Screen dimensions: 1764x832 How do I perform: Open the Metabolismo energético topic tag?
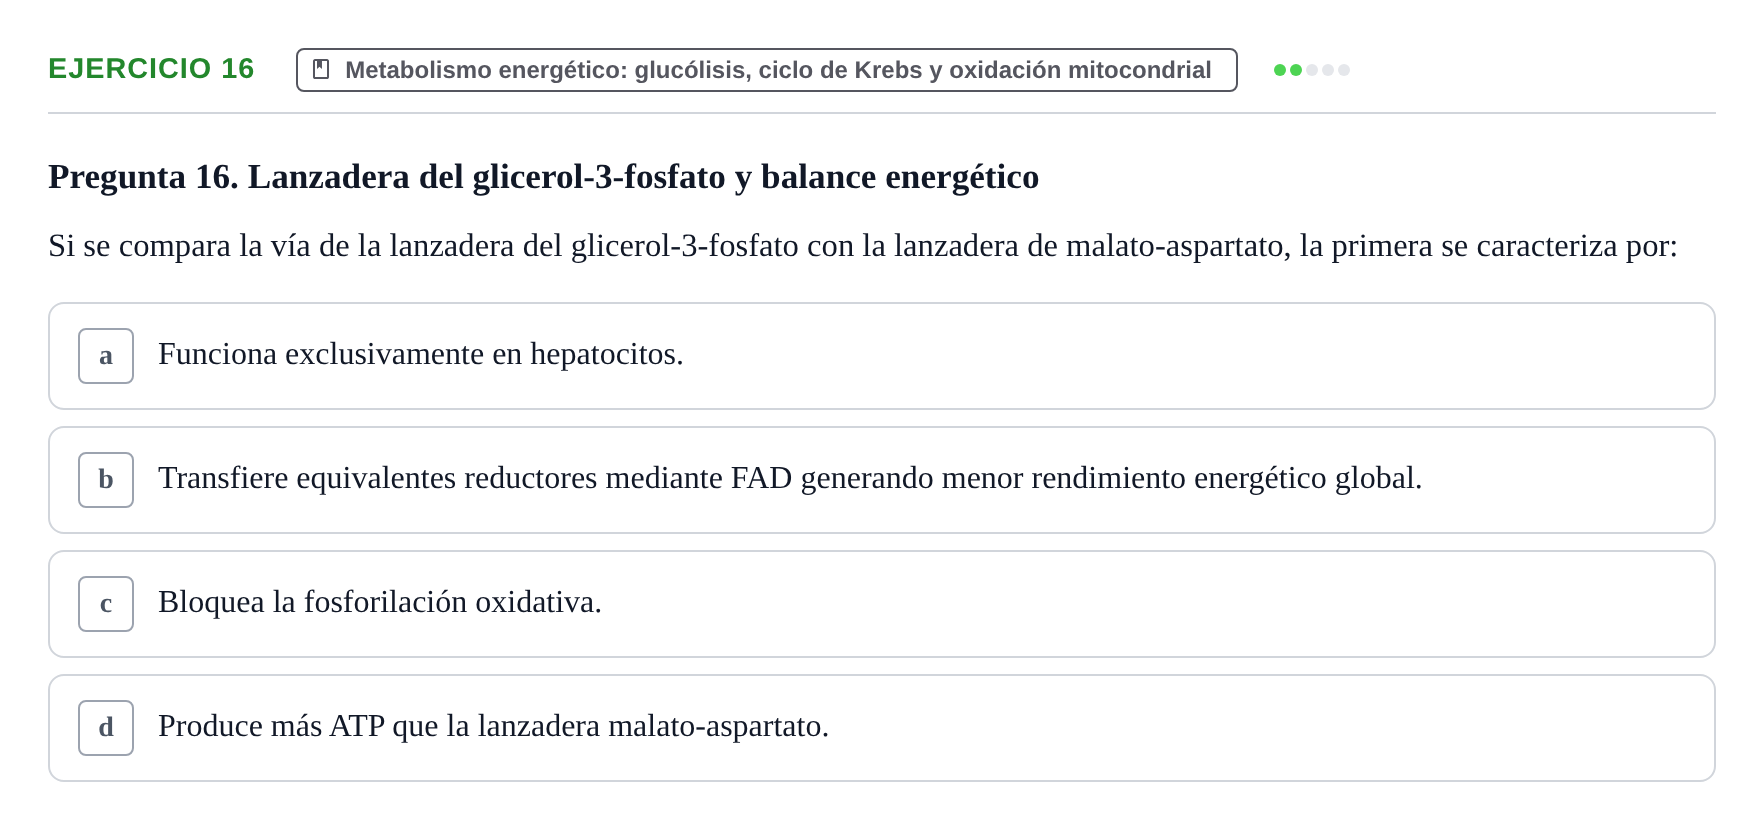click(767, 70)
